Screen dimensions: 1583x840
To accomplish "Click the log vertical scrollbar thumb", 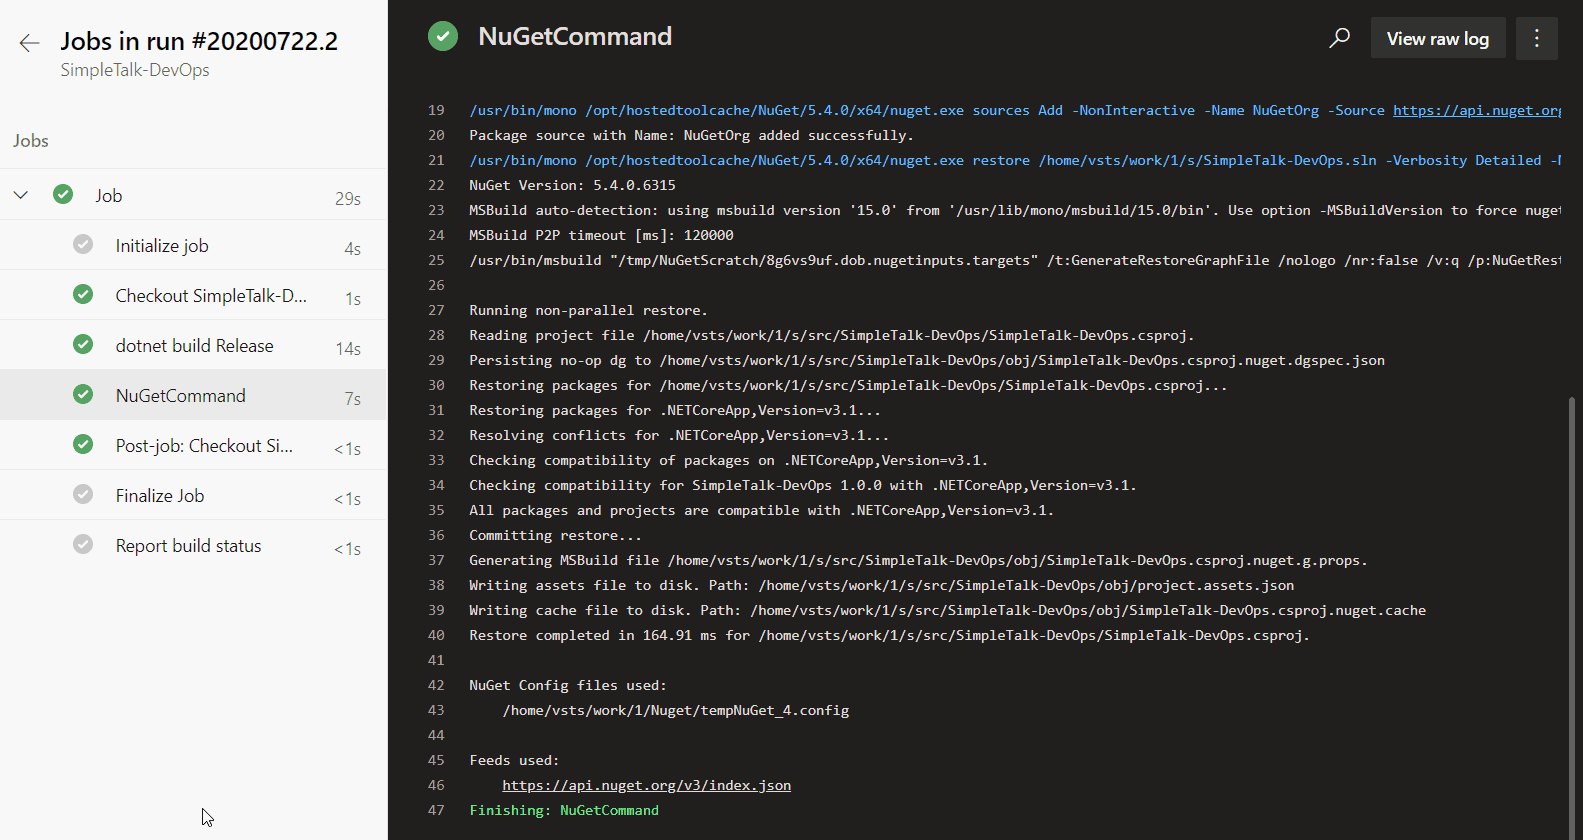I will pos(1571,617).
